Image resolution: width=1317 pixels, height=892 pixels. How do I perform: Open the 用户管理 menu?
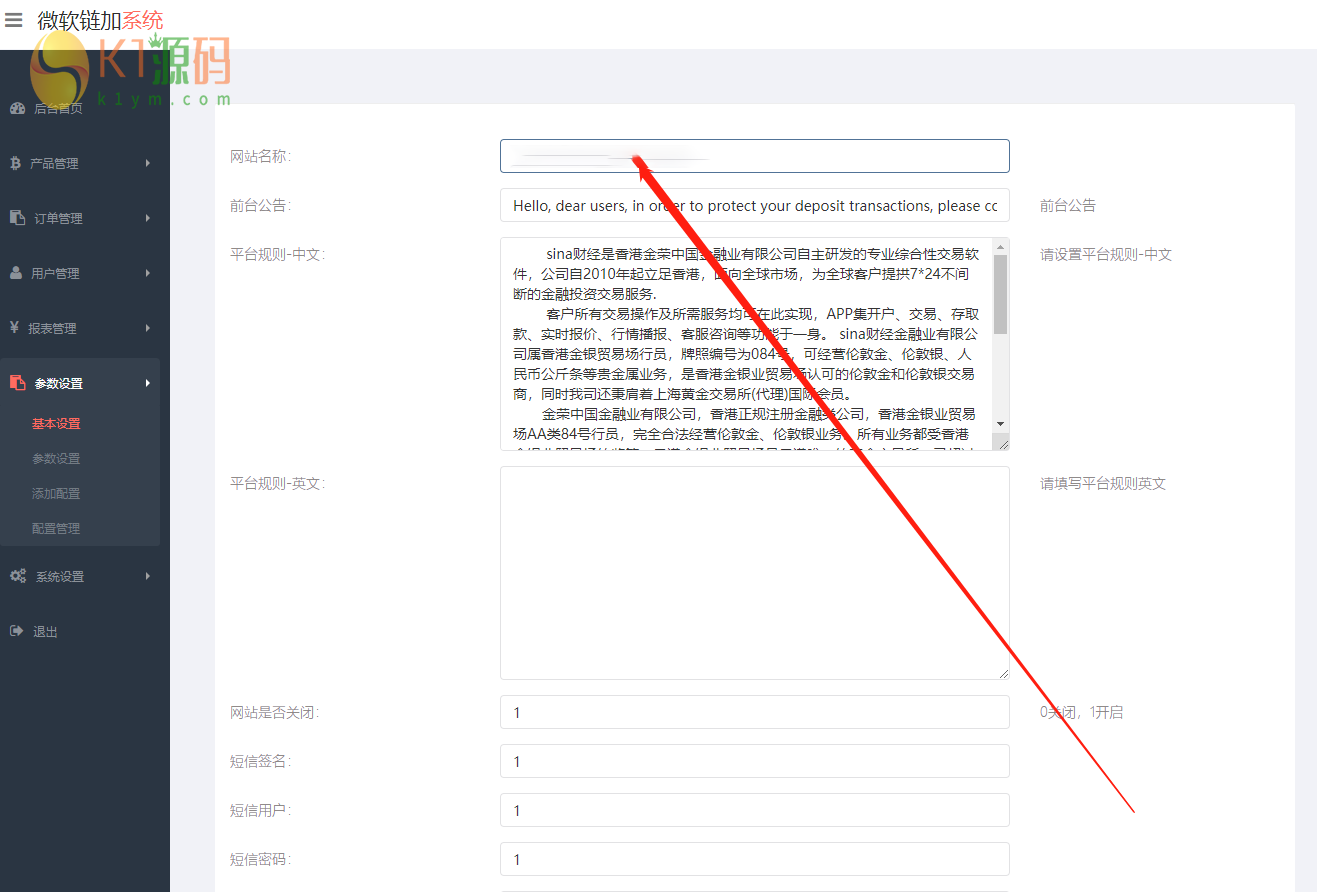click(x=55, y=273)
